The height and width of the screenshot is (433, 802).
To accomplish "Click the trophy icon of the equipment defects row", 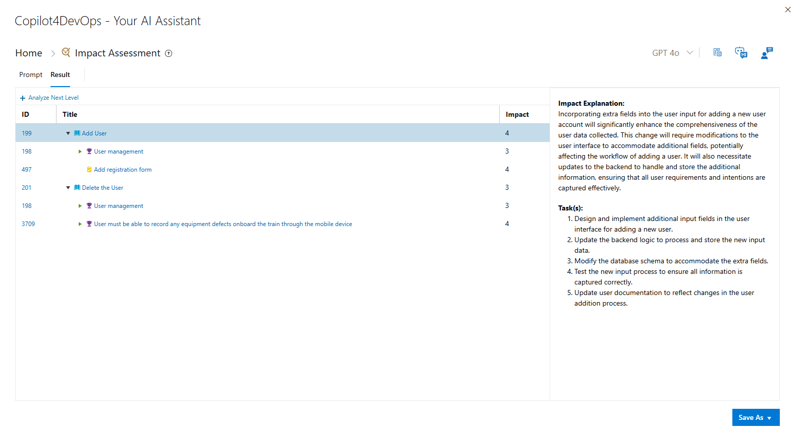I will (89, 224).
